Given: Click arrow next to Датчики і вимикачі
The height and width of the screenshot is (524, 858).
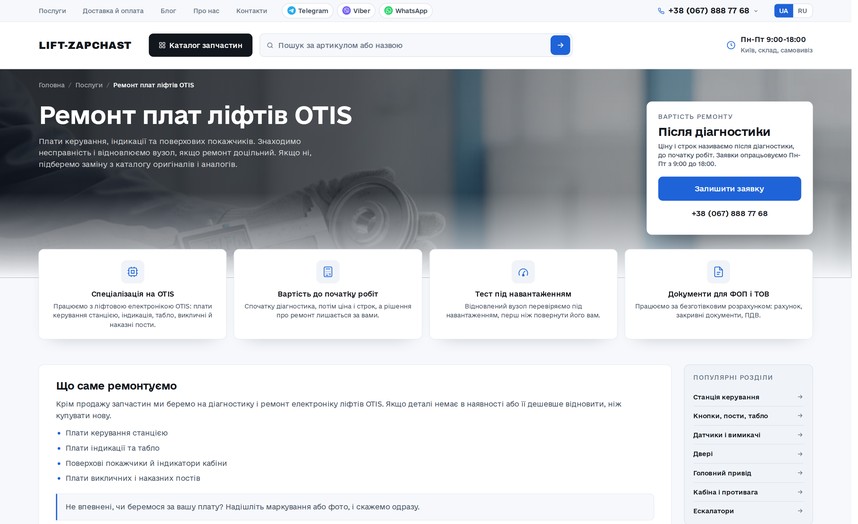Looking at the screenshot, I should (x=800, y=435).
